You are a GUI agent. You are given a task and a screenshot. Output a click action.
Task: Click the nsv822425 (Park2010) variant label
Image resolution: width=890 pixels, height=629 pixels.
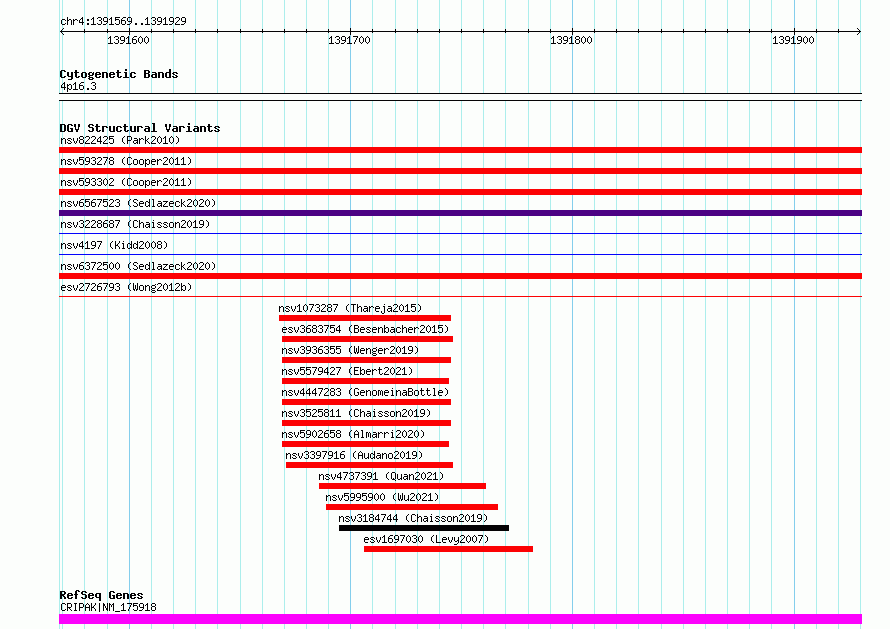tap(120, 140)
